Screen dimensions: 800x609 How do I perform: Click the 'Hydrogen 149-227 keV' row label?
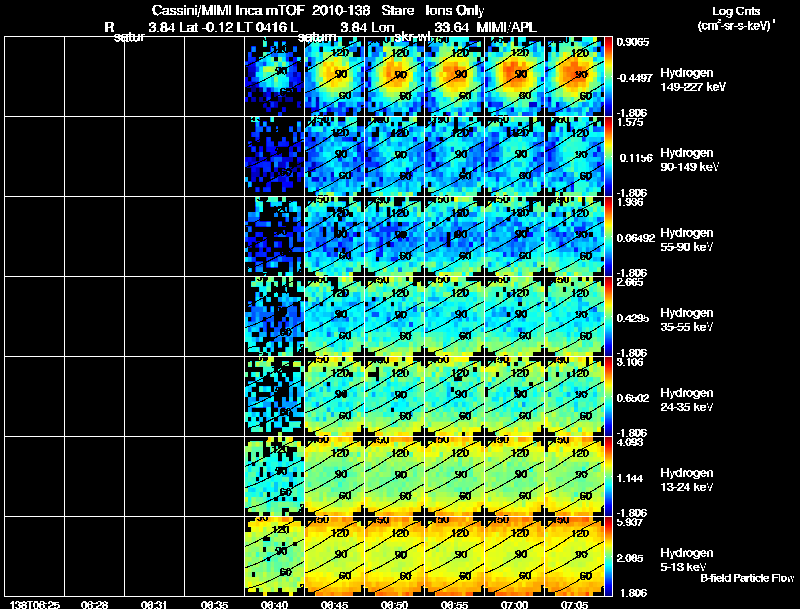(x=693, y=80)
